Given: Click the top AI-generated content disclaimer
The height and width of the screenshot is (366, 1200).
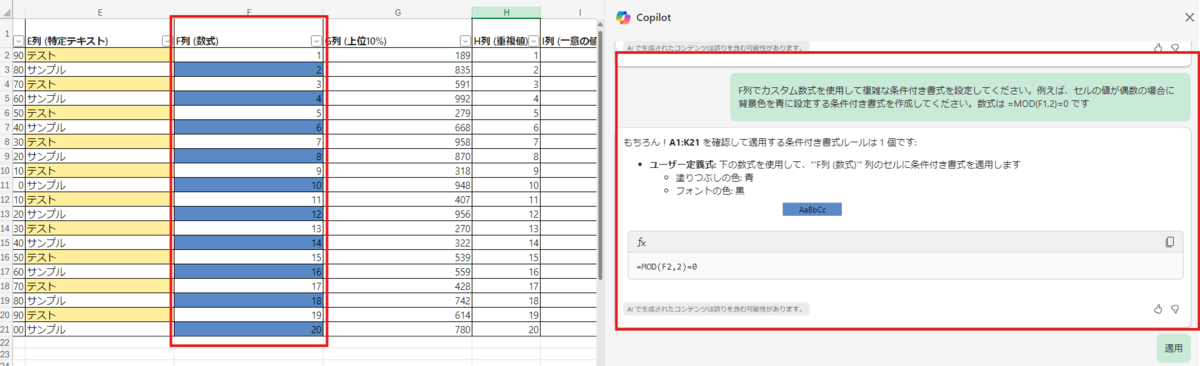Looking at the screenshot, I should (715, 47).
